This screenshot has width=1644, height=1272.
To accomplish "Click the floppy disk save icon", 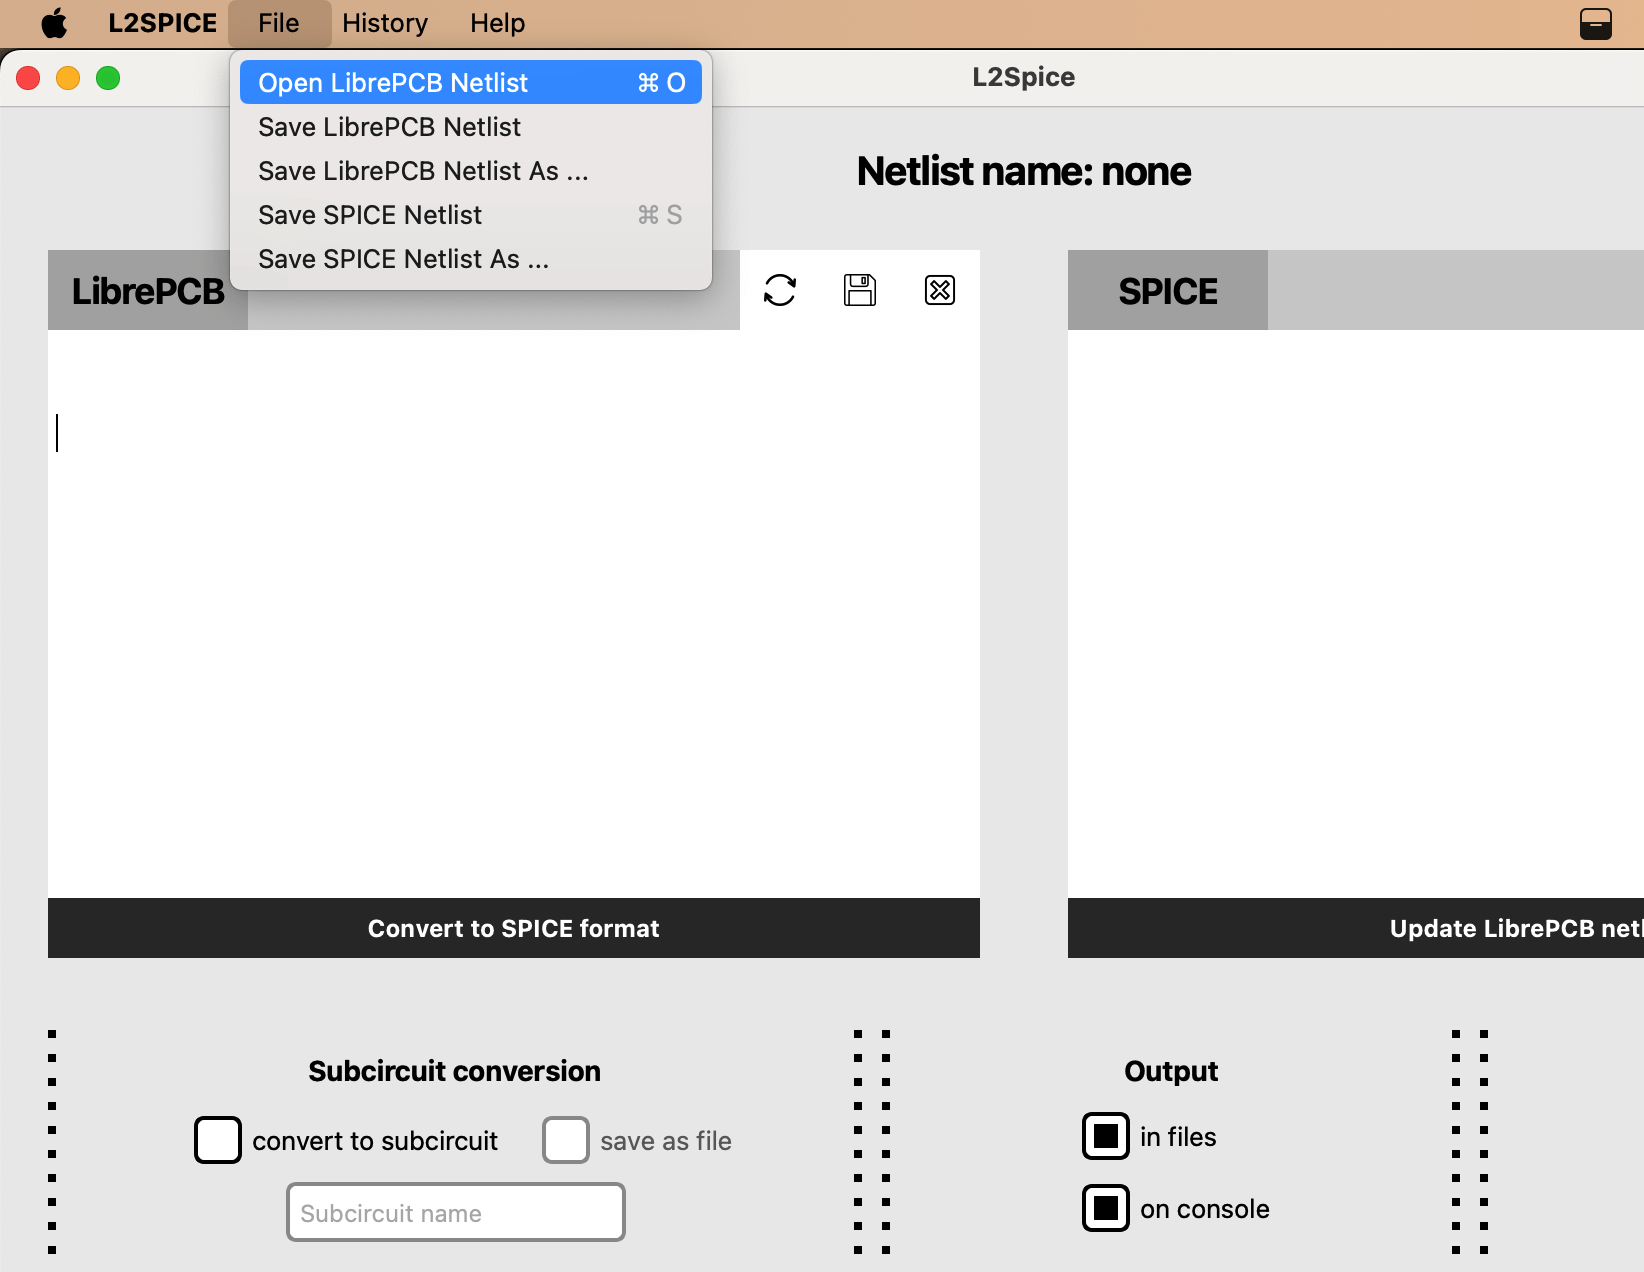I will [860, 290].
